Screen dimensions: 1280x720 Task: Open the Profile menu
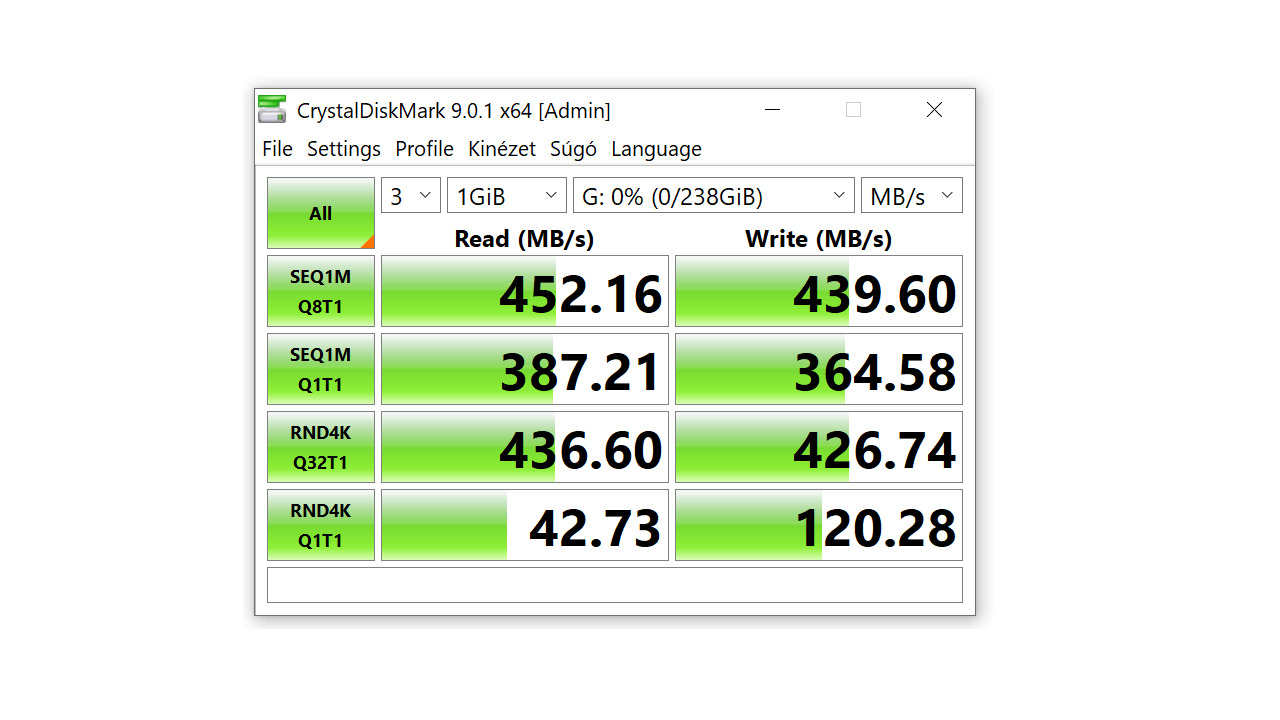[x=424, y=149]
